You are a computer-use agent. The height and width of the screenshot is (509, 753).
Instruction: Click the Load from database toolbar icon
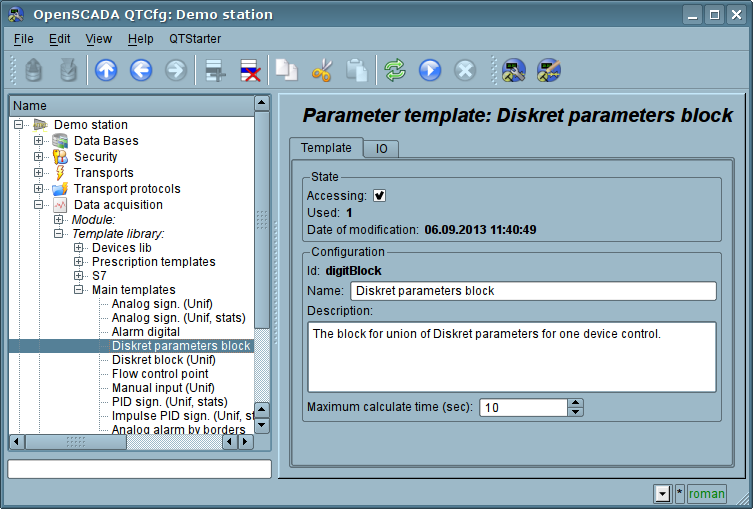[x=33, y=71]
